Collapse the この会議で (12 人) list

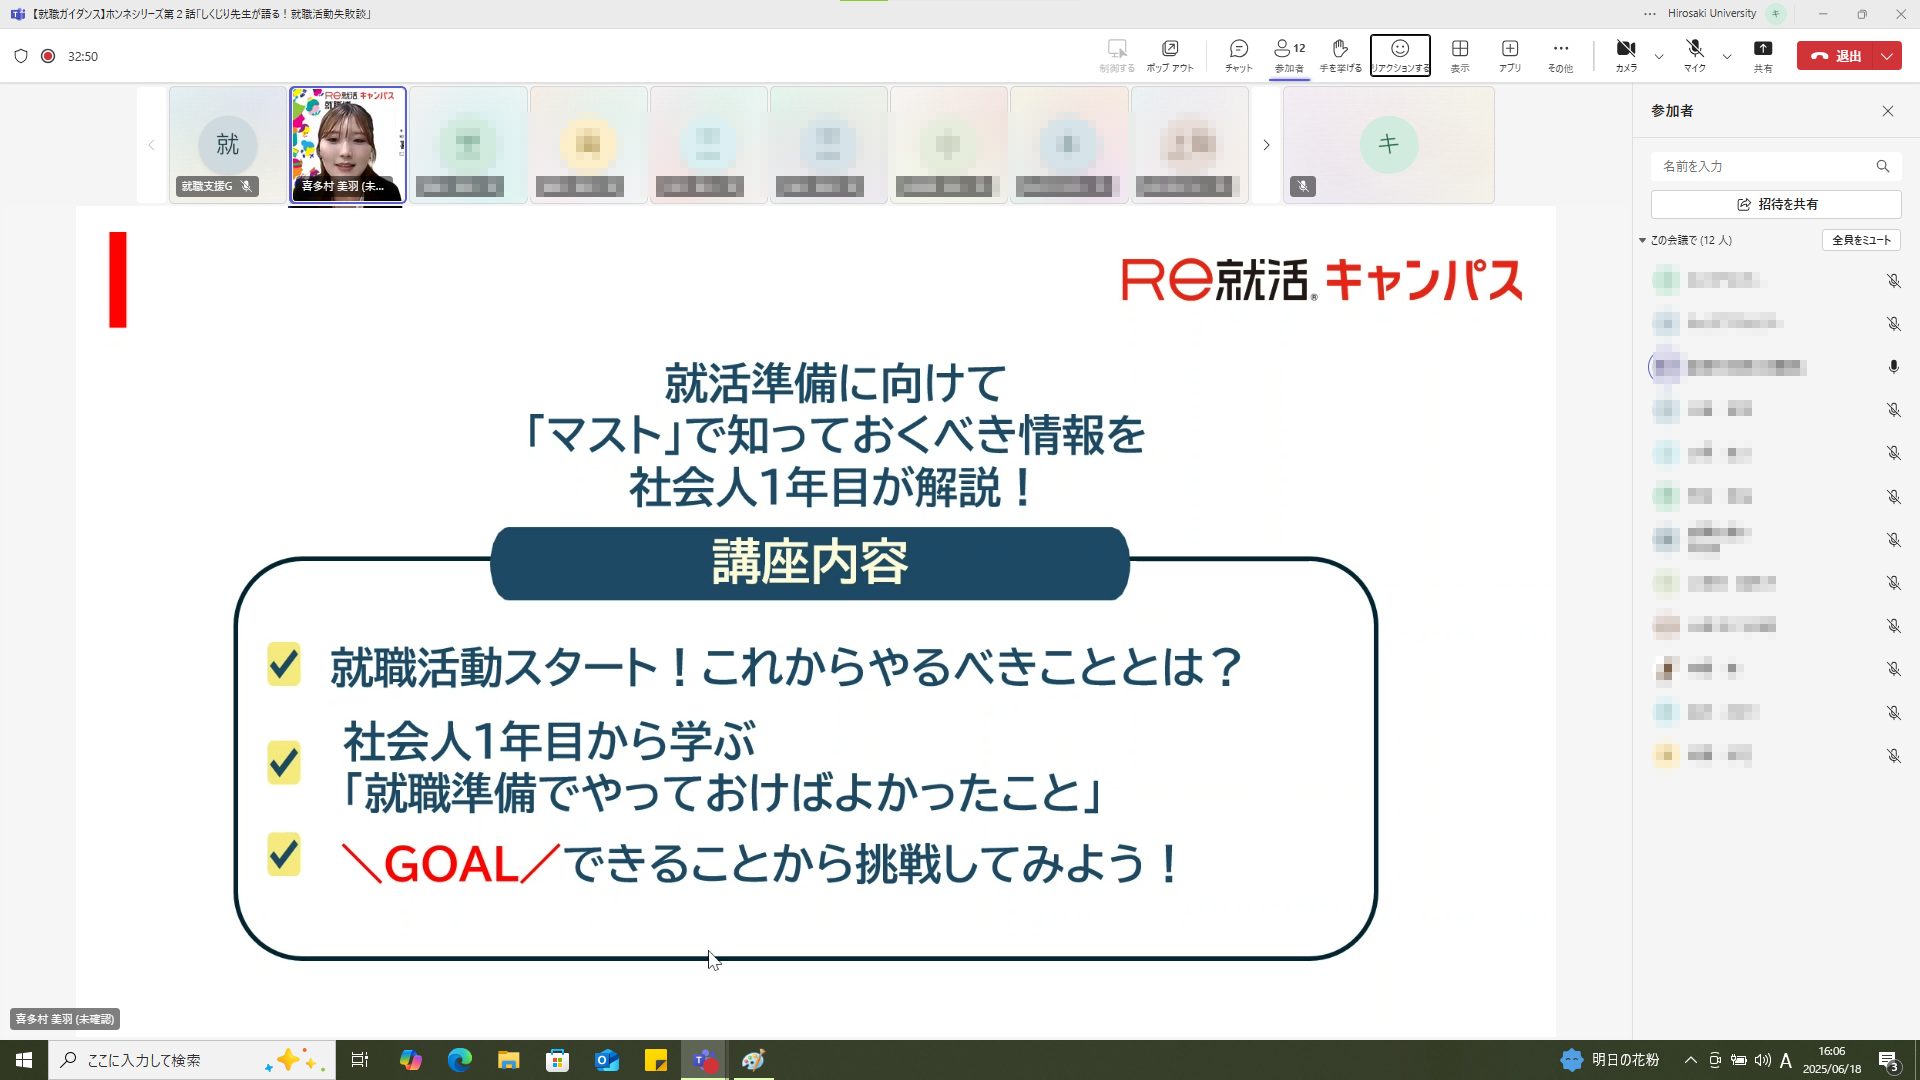[x=1642, y=240]
